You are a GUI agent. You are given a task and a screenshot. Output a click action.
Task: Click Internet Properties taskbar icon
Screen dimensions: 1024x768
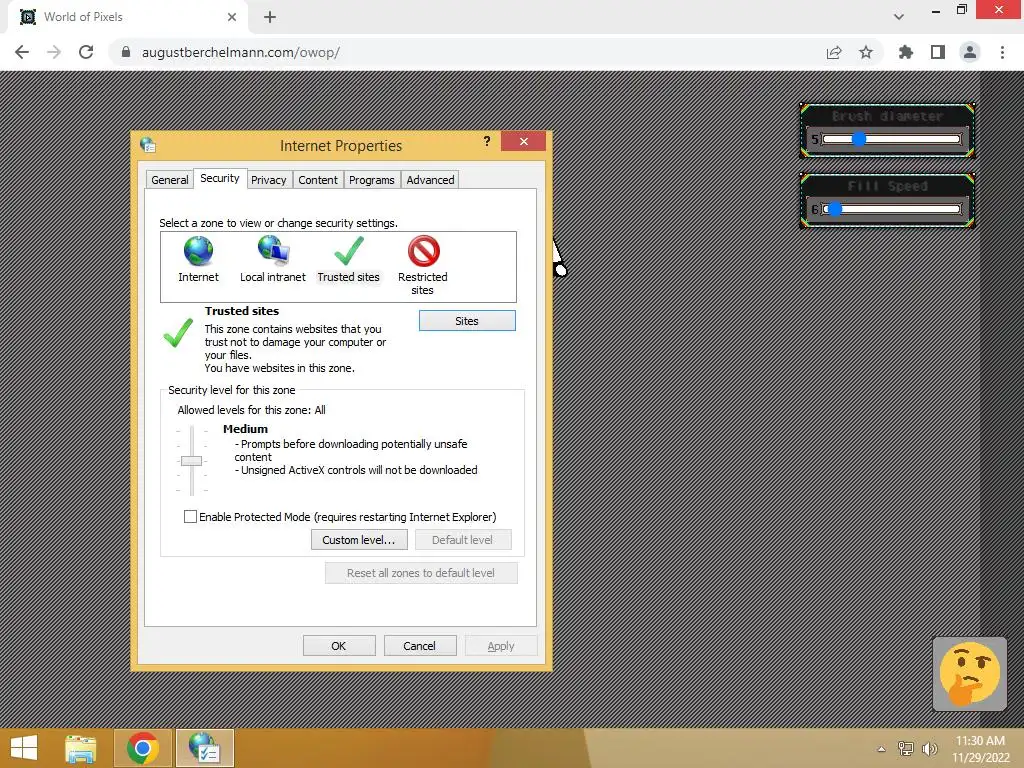point(205,748)
